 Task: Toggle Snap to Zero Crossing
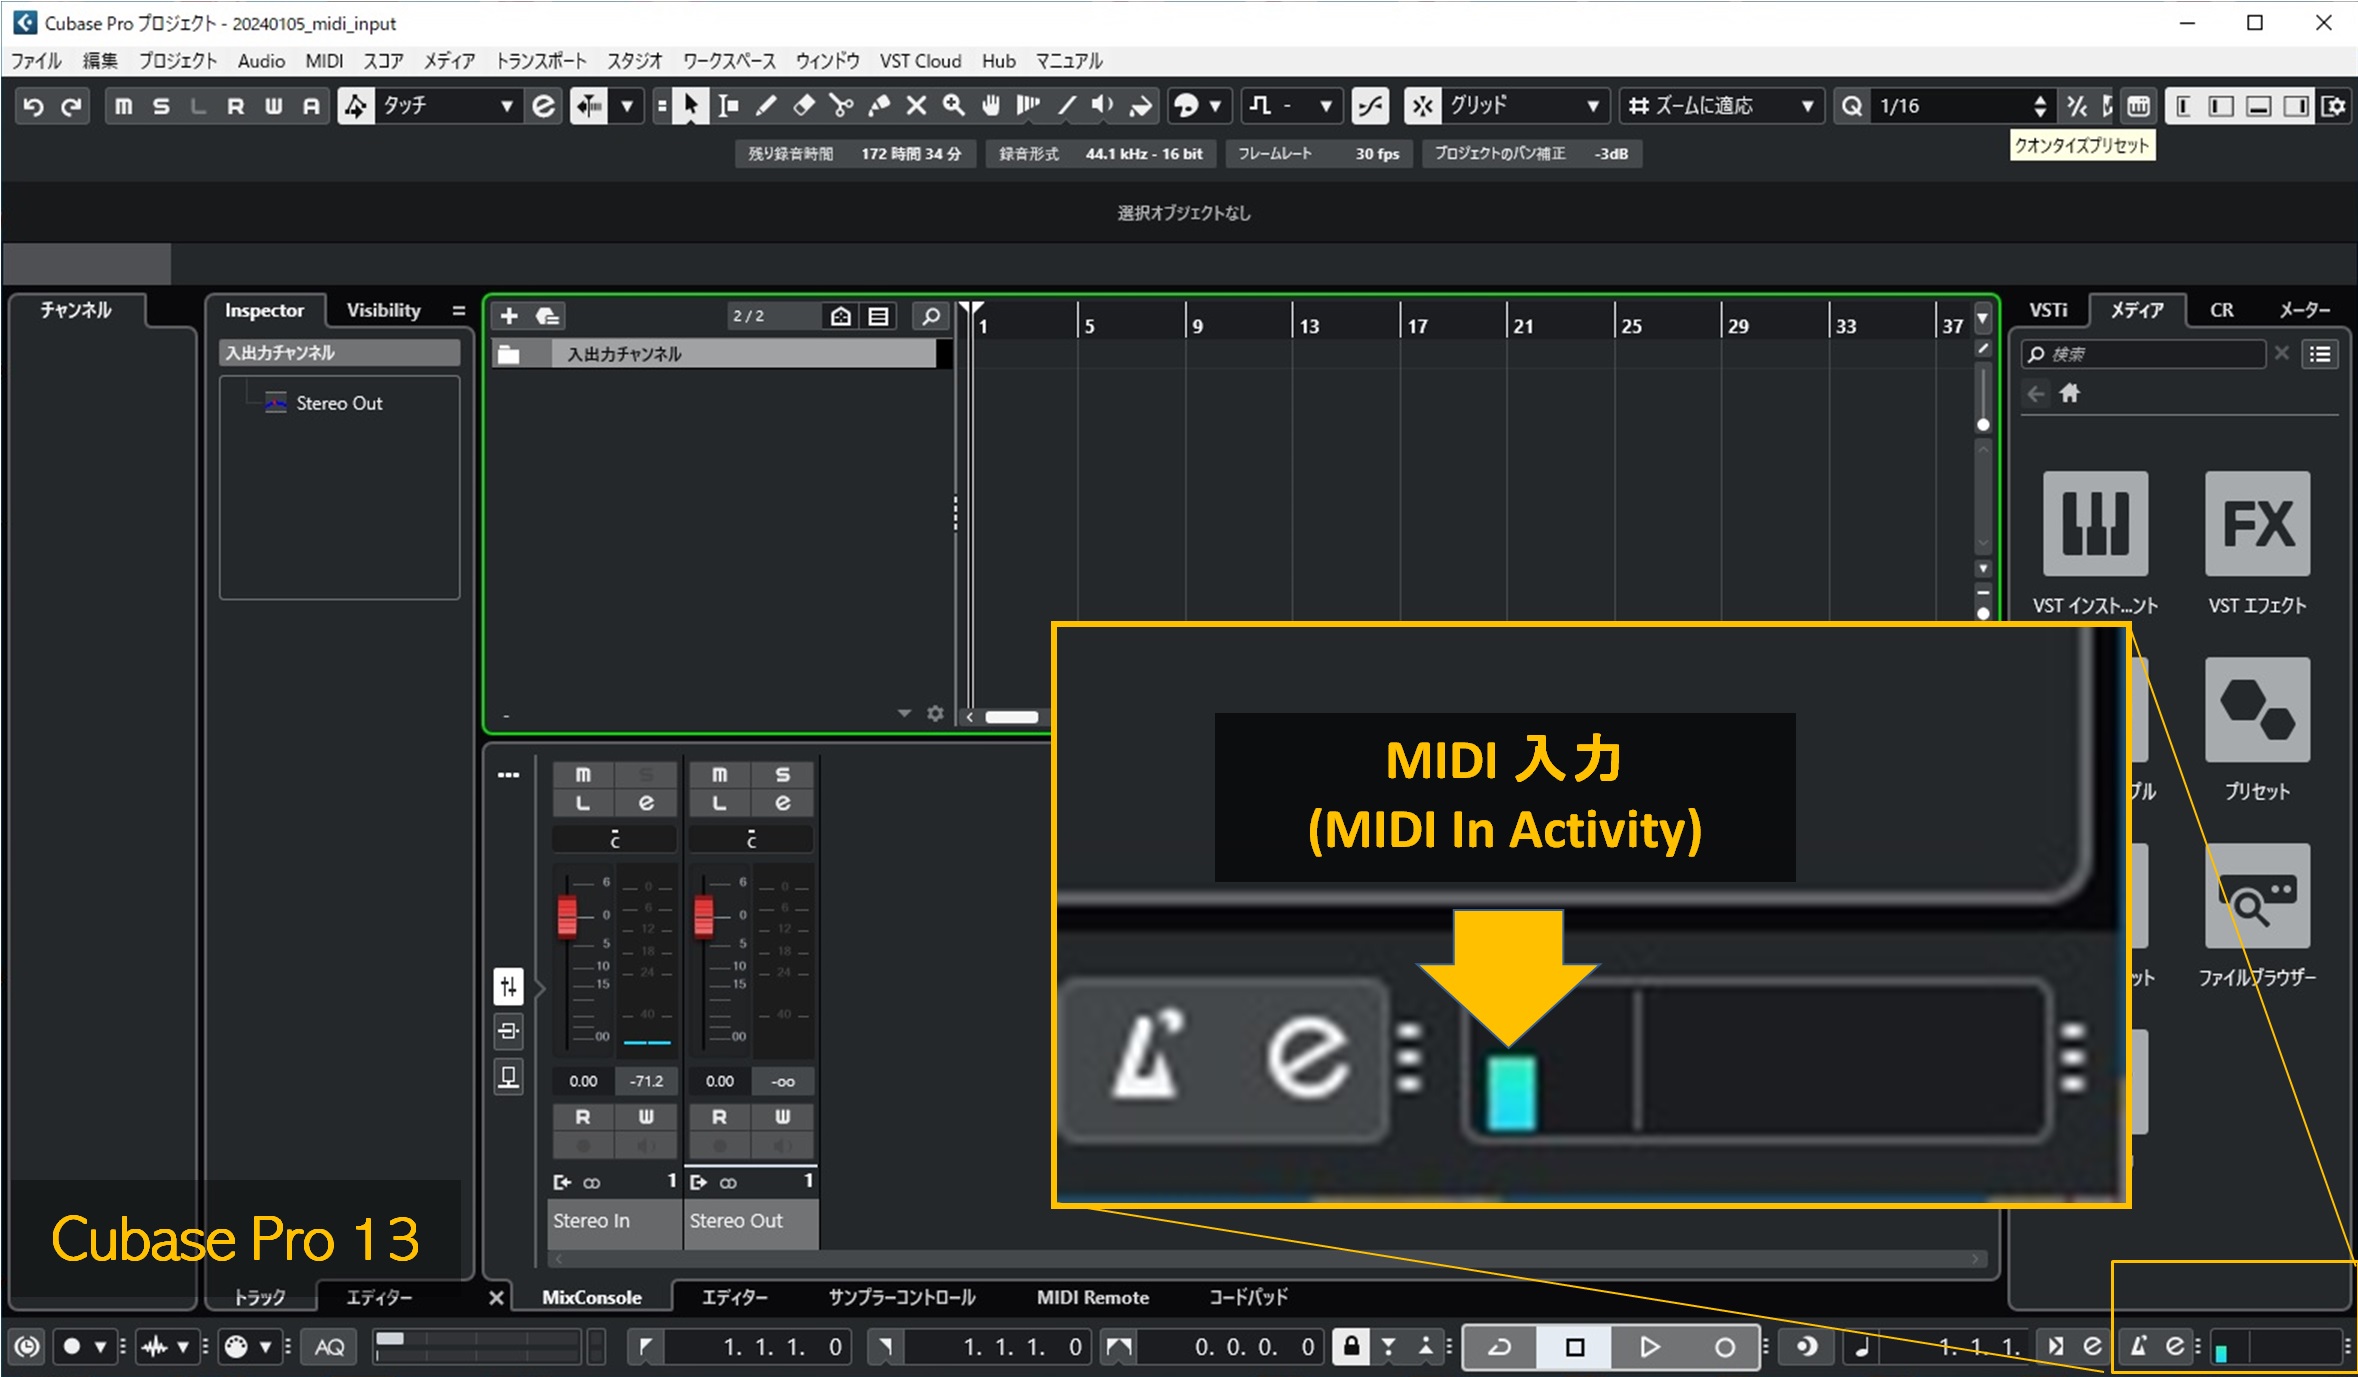tap(1370, 106)
